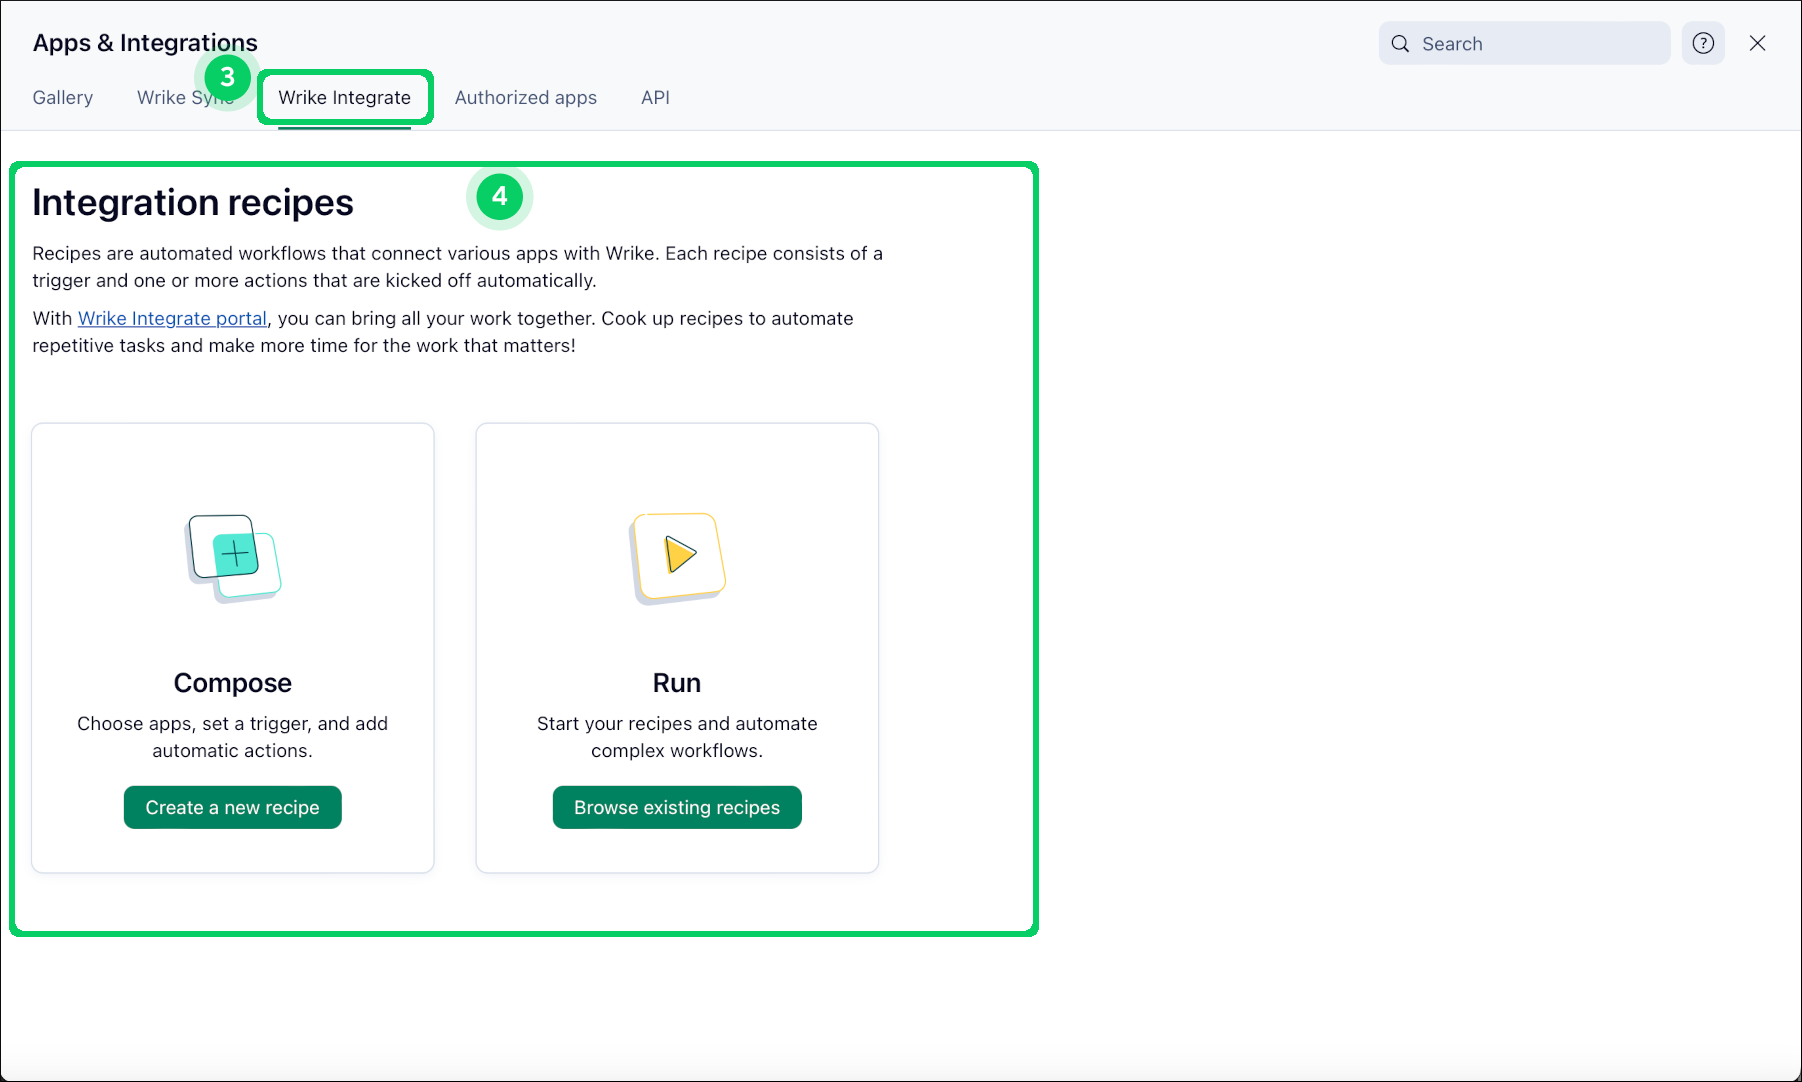The image size is (1802, 1082).
Task: Click the Integration recipes heading
Action: pyautogui.click(x=192, y=202)
